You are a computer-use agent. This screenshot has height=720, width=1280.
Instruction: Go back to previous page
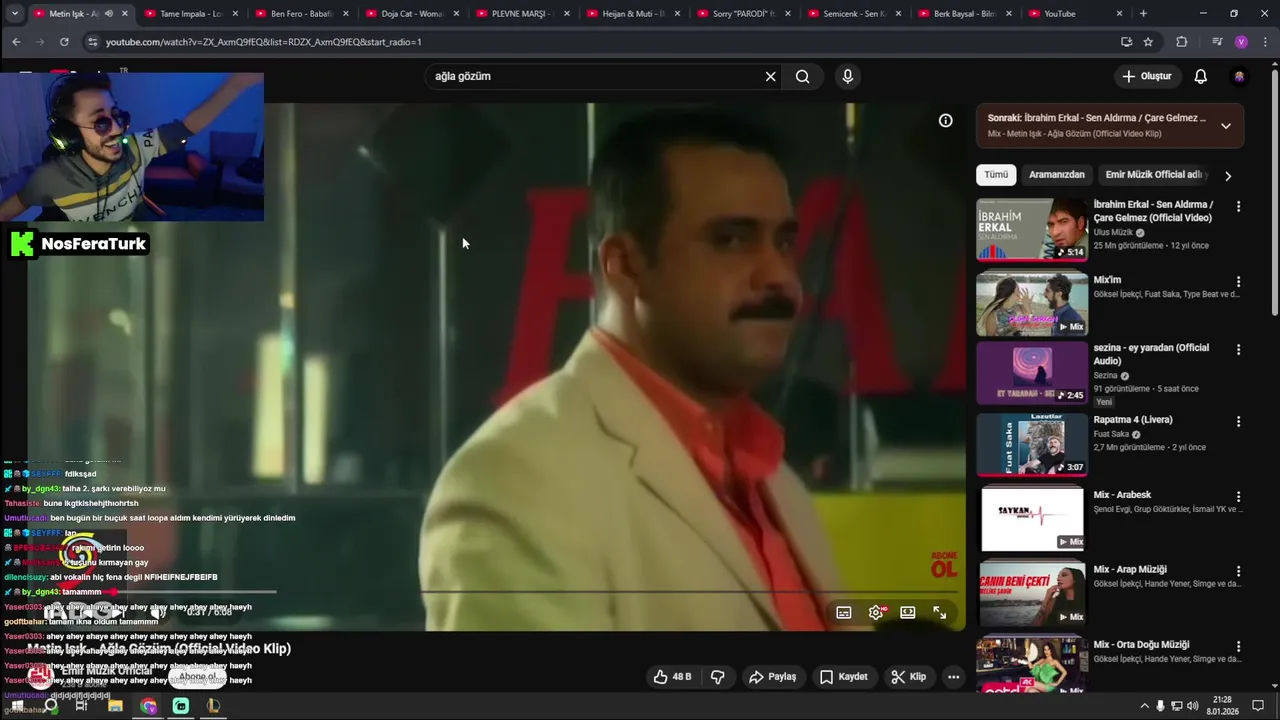coord(16,42)
